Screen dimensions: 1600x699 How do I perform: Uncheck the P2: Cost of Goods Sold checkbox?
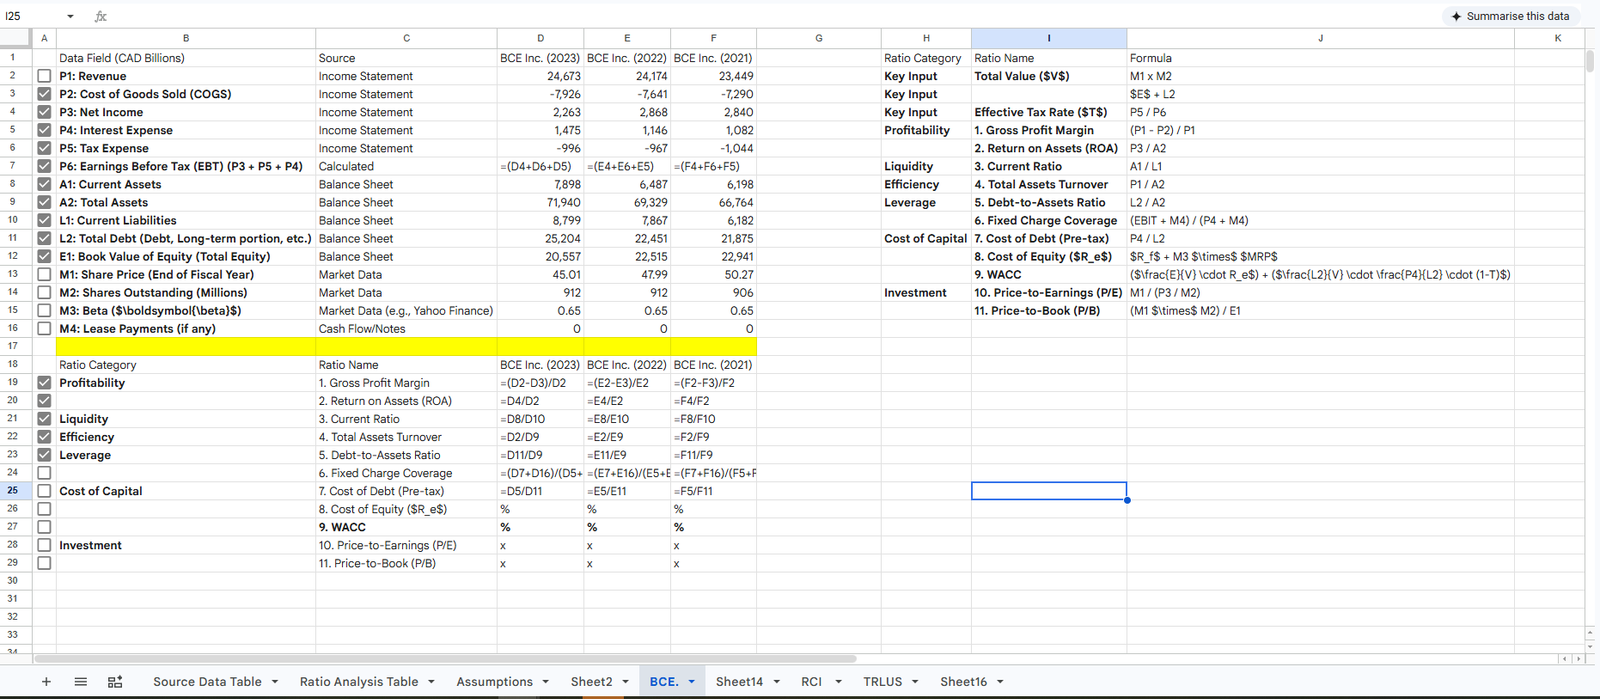(44, 94)
